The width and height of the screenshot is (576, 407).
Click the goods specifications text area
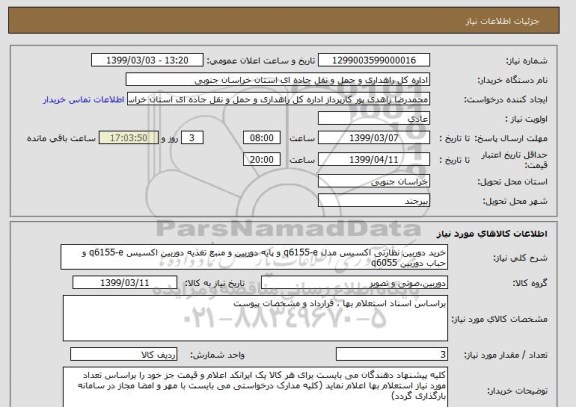(x=255, y=318)
